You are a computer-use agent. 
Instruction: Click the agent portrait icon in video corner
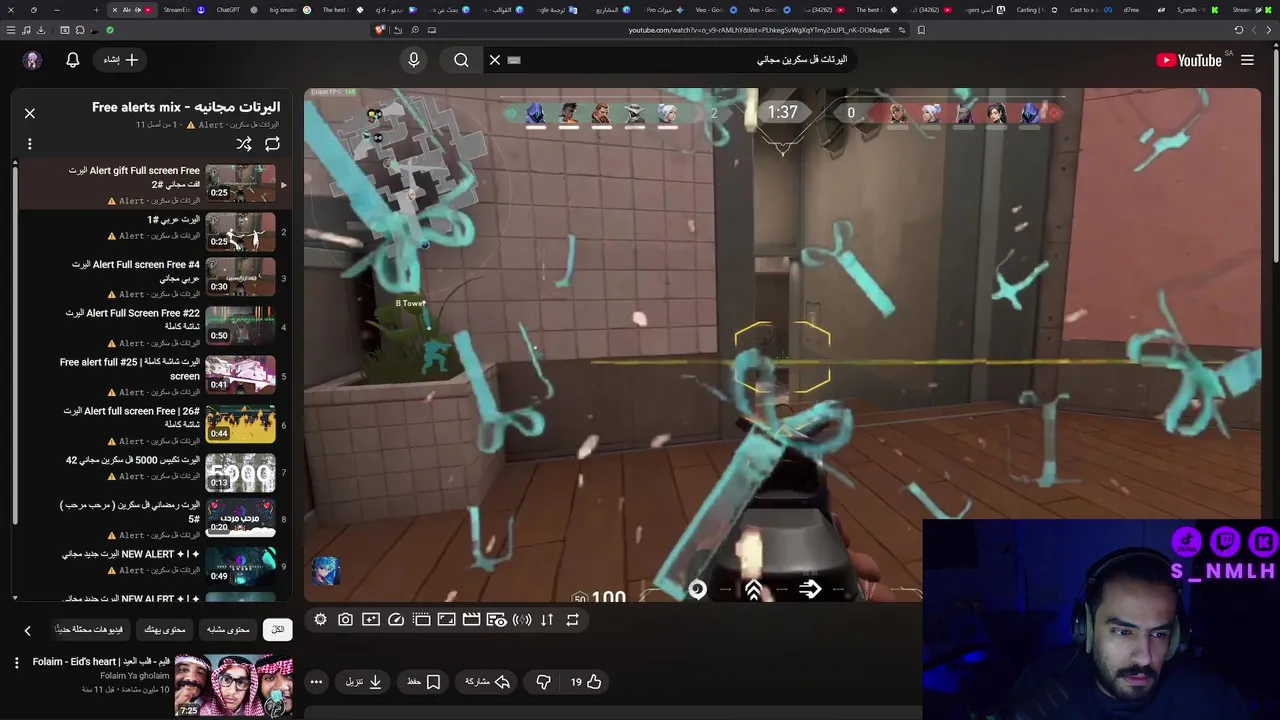[x=326, y=570]
